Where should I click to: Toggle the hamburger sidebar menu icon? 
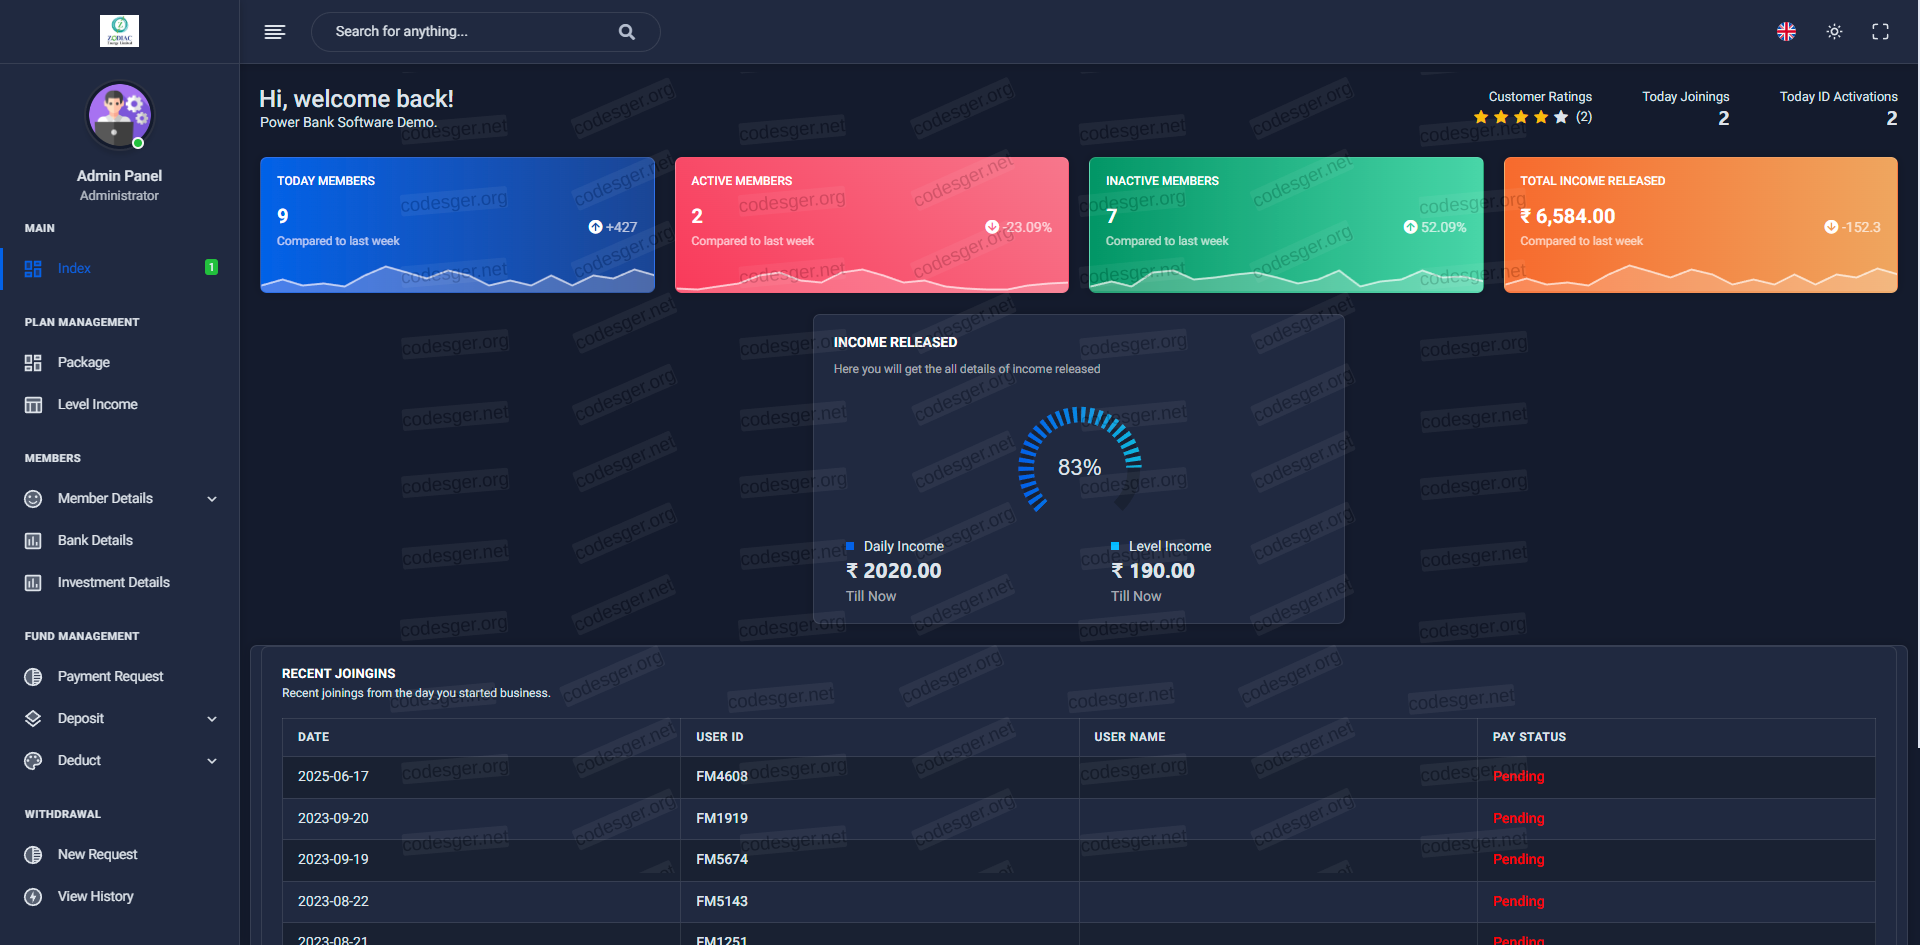pyautogui.click(x=275, y=32)
